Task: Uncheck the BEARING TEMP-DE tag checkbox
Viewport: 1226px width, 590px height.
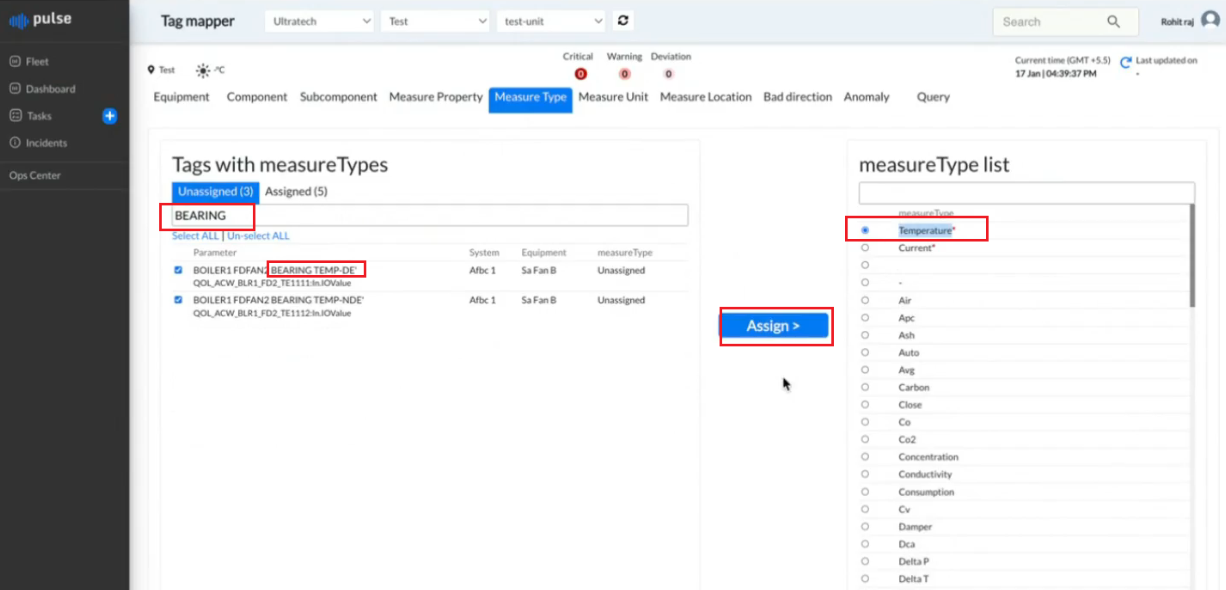Action: click(178, 270)
